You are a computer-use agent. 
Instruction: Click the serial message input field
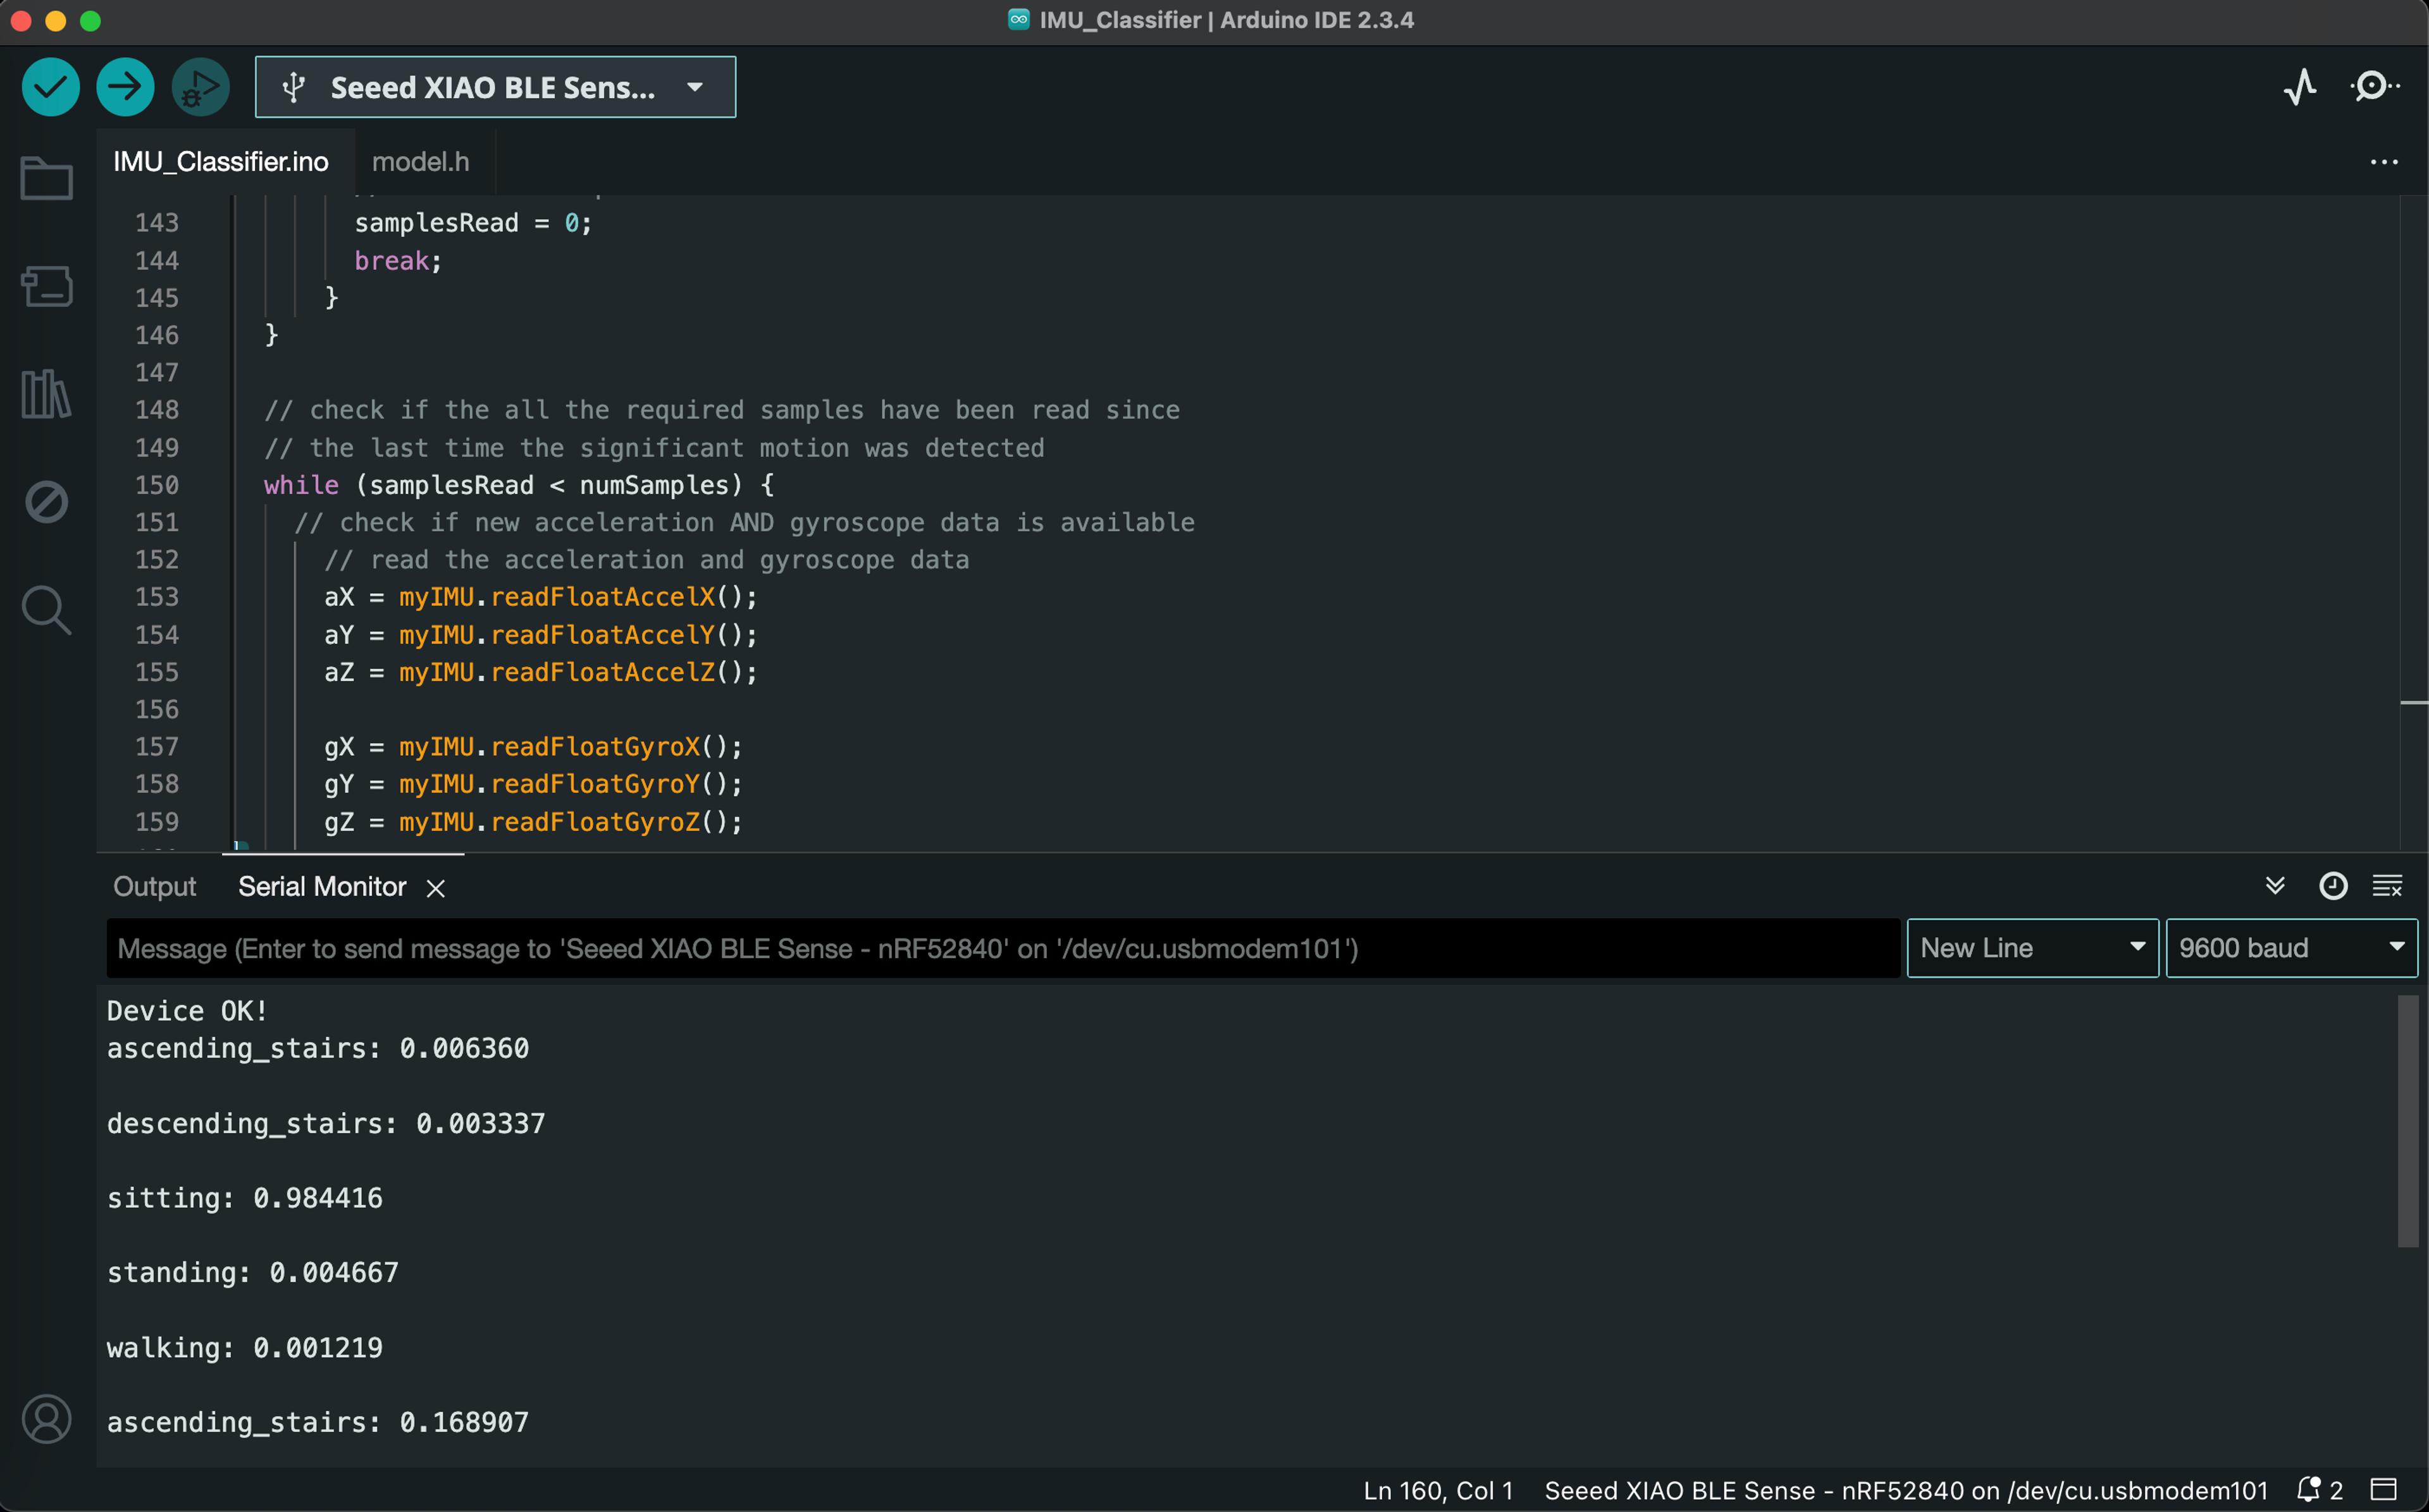[x=1000, y=948]
